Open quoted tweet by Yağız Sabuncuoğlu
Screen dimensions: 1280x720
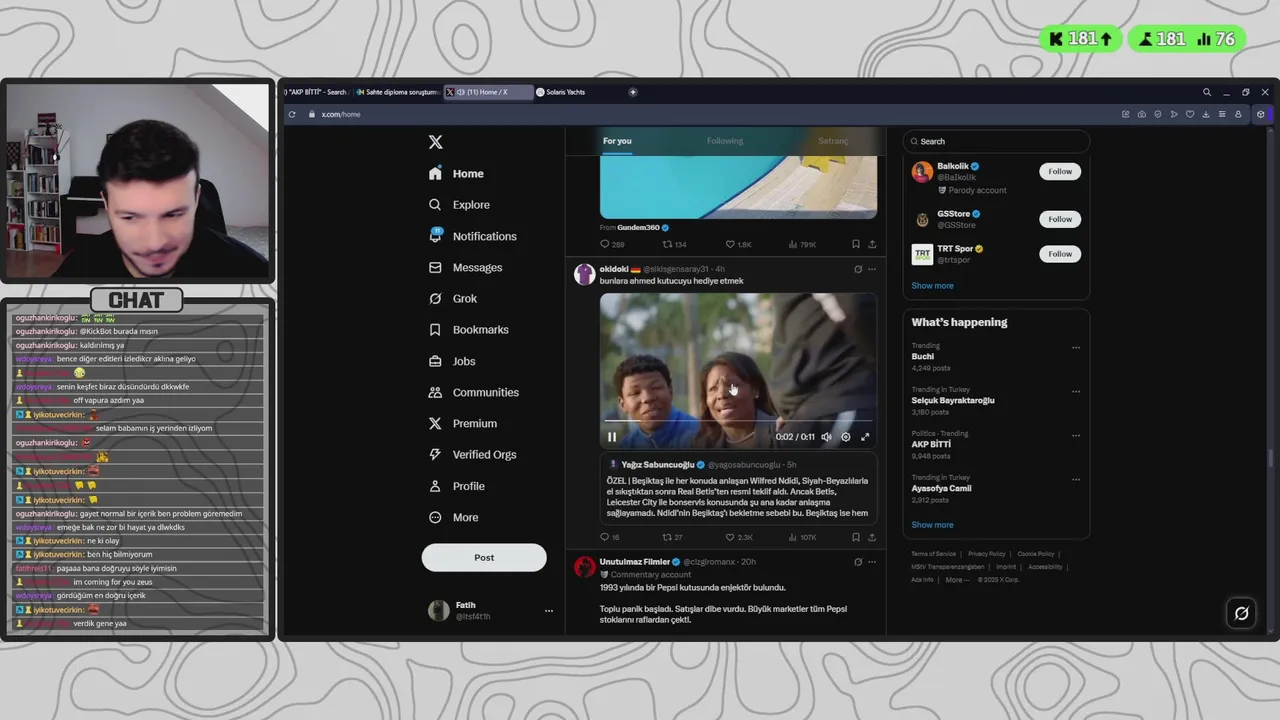[x=738, y=488]
